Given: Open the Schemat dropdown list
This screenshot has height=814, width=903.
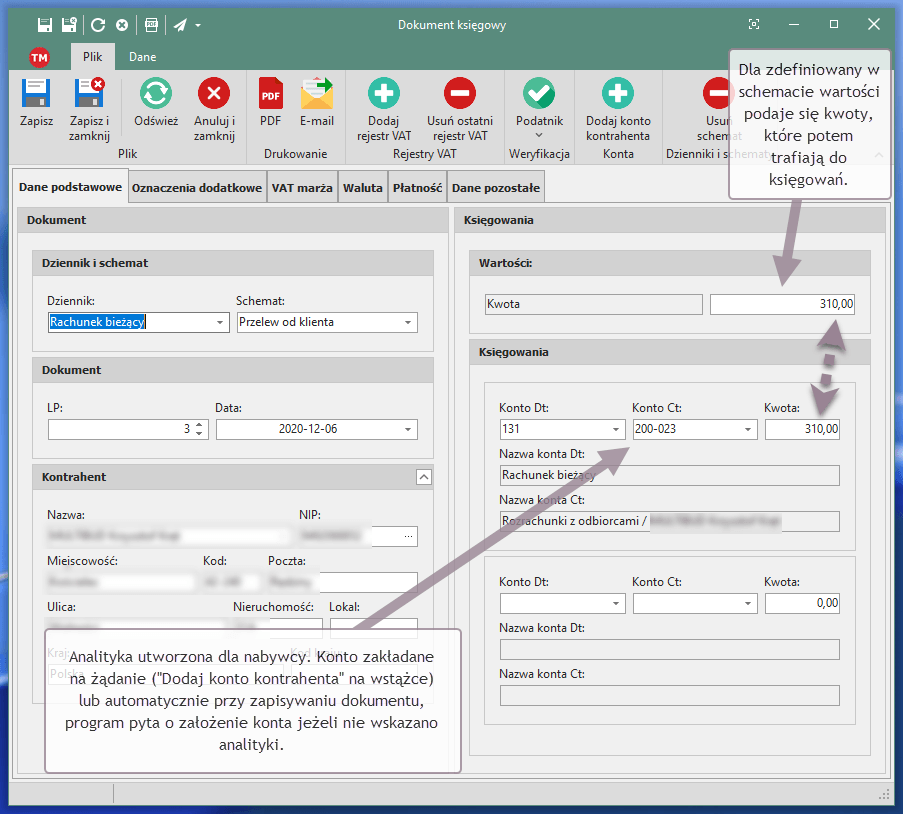Looking at the screenshot, I should click(408, 323).
